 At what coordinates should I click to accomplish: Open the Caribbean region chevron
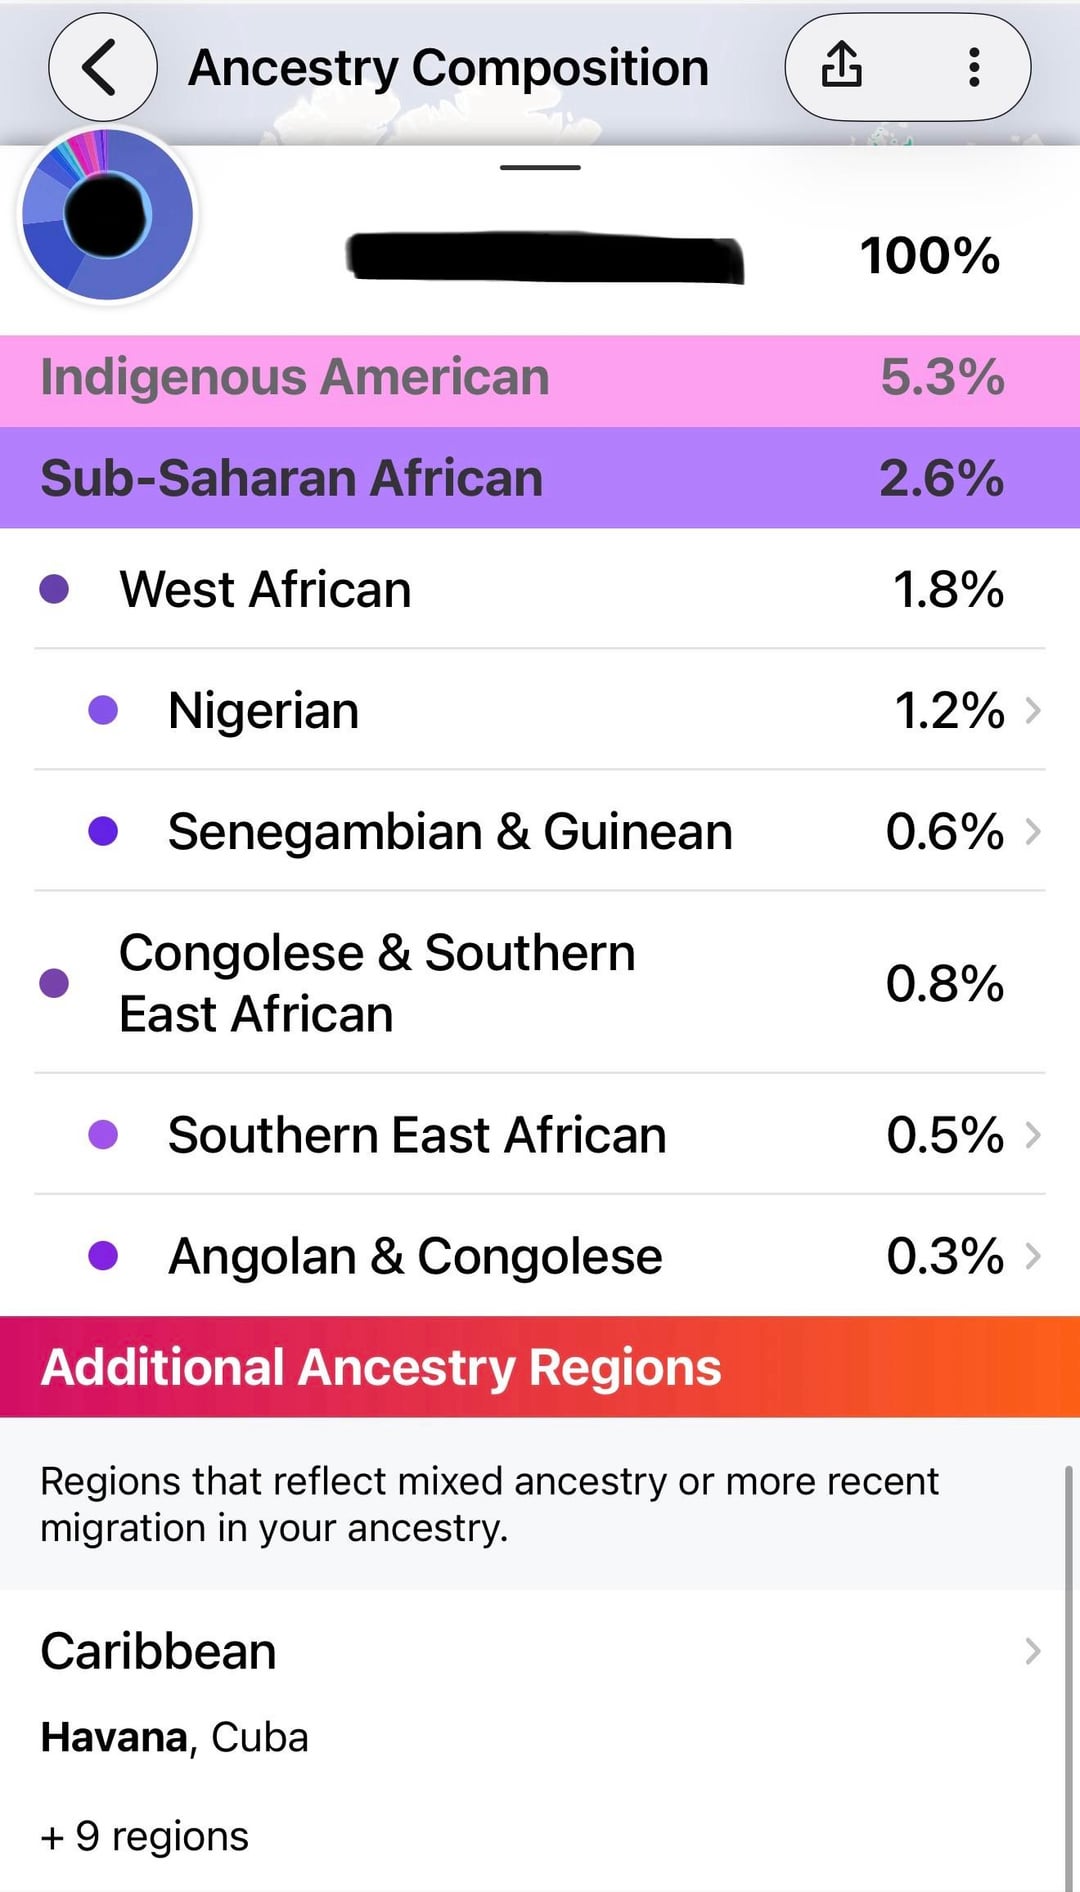tap(1033, 1651)
